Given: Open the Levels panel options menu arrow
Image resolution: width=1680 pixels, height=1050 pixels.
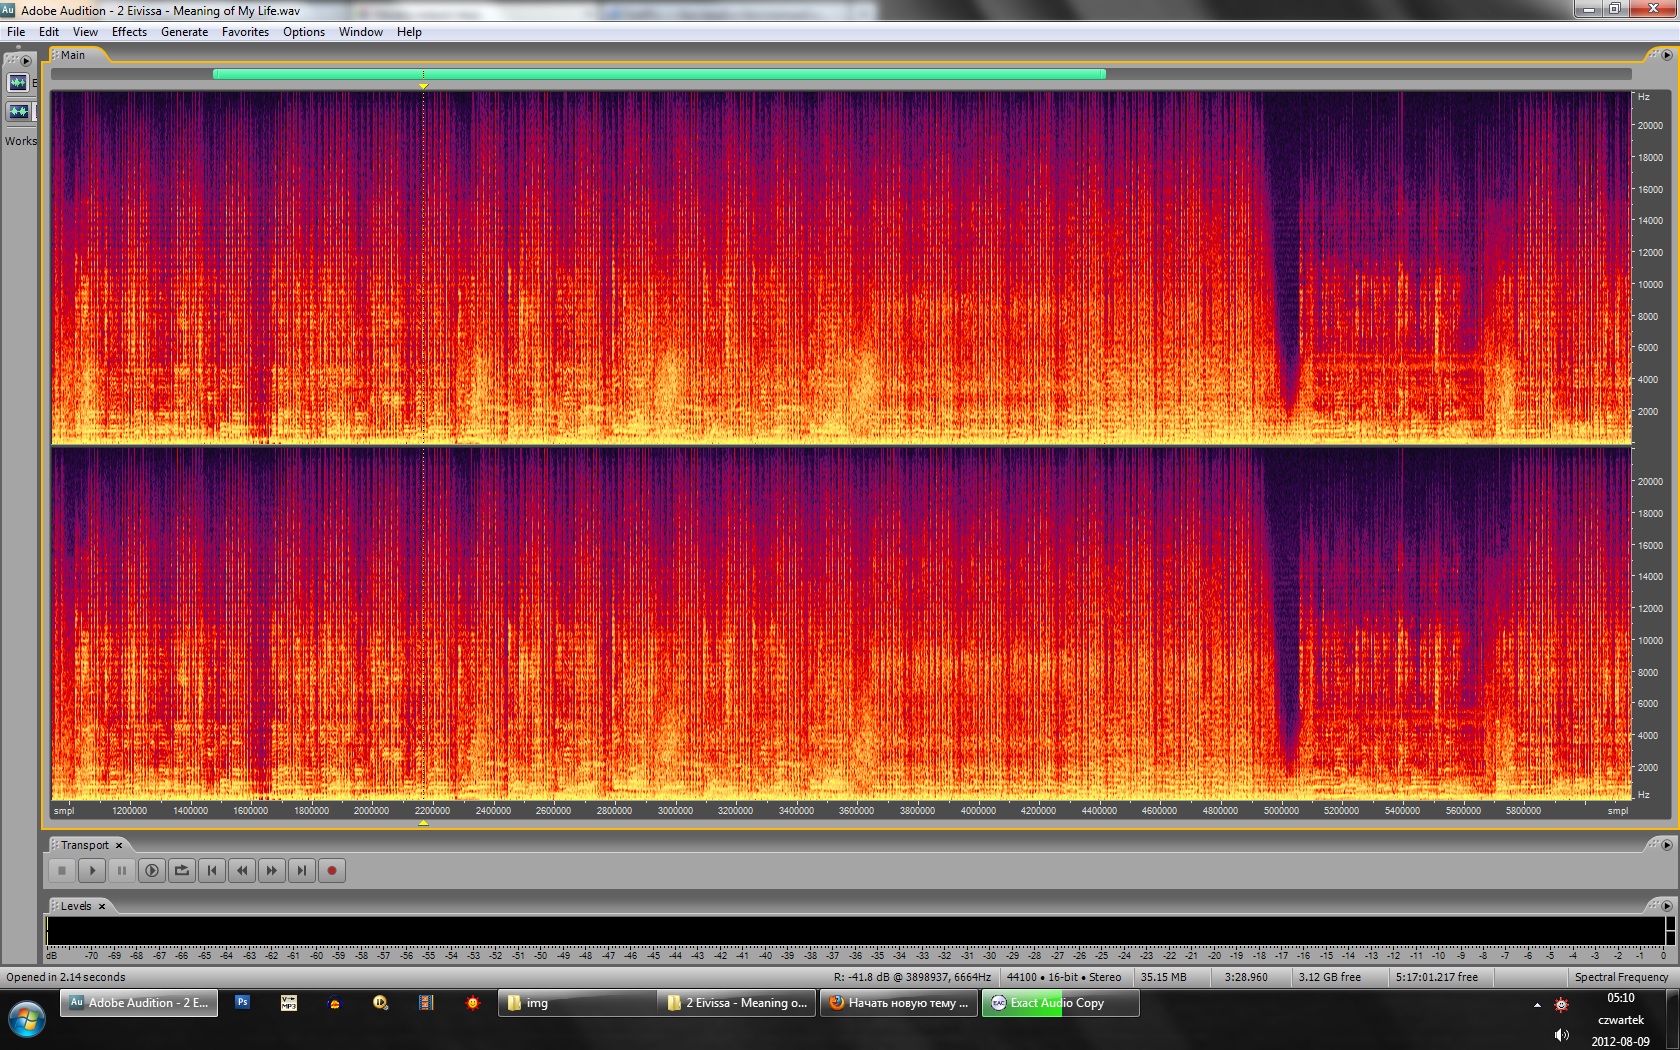Looking at the screenshot, I should tap(1666, 906).
